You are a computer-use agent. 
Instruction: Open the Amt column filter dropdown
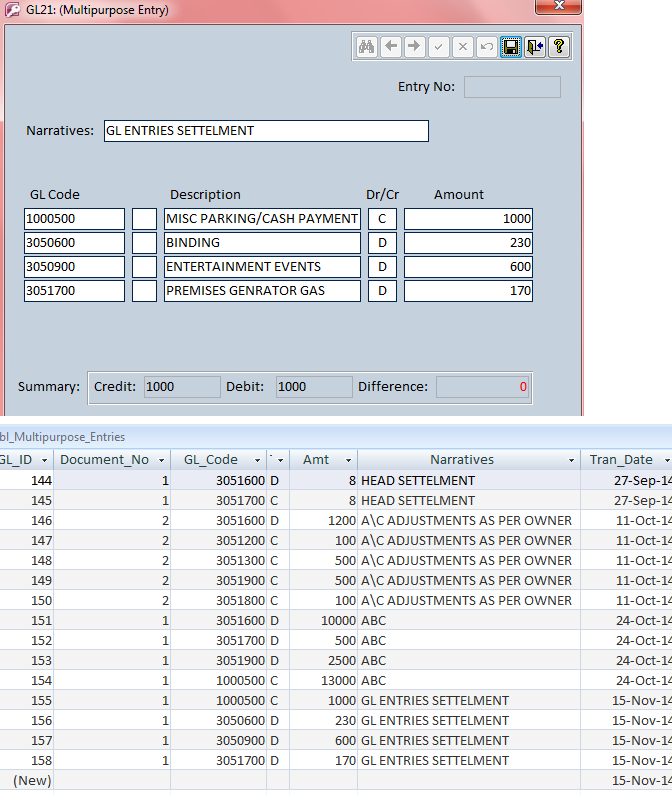[348, 460]
